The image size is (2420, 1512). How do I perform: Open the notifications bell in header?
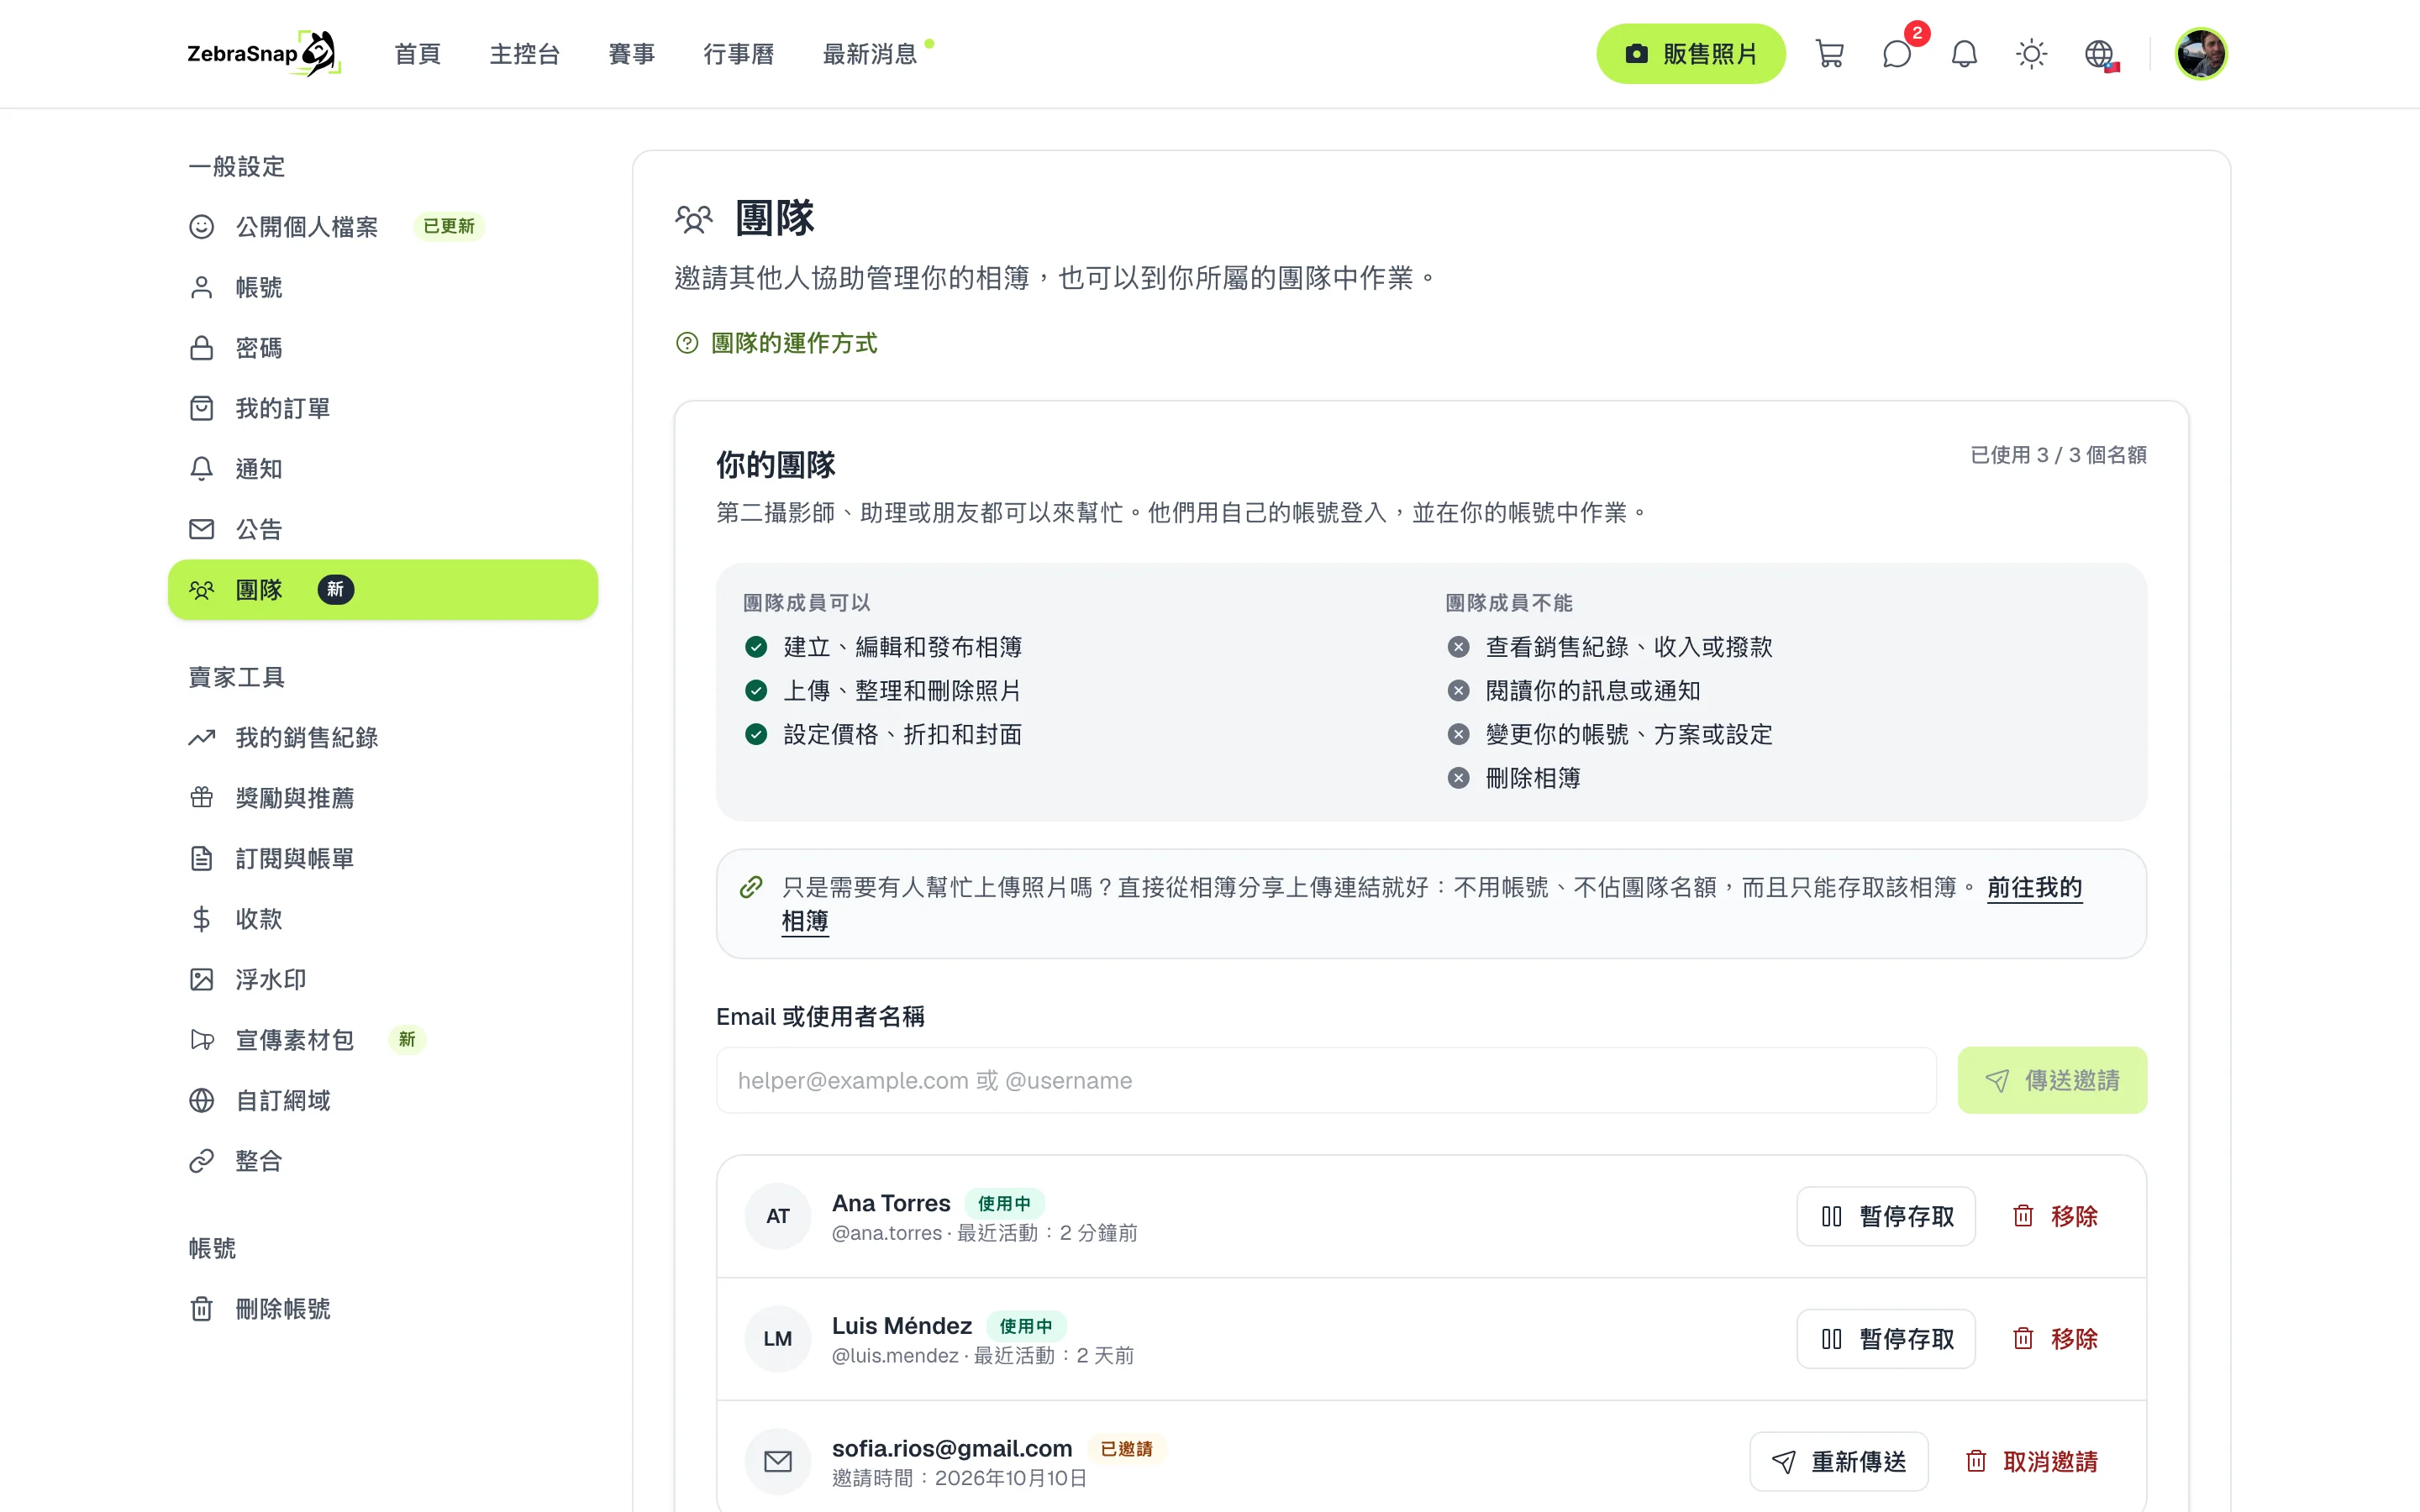pyautogui.click(x=1964, y=54)
